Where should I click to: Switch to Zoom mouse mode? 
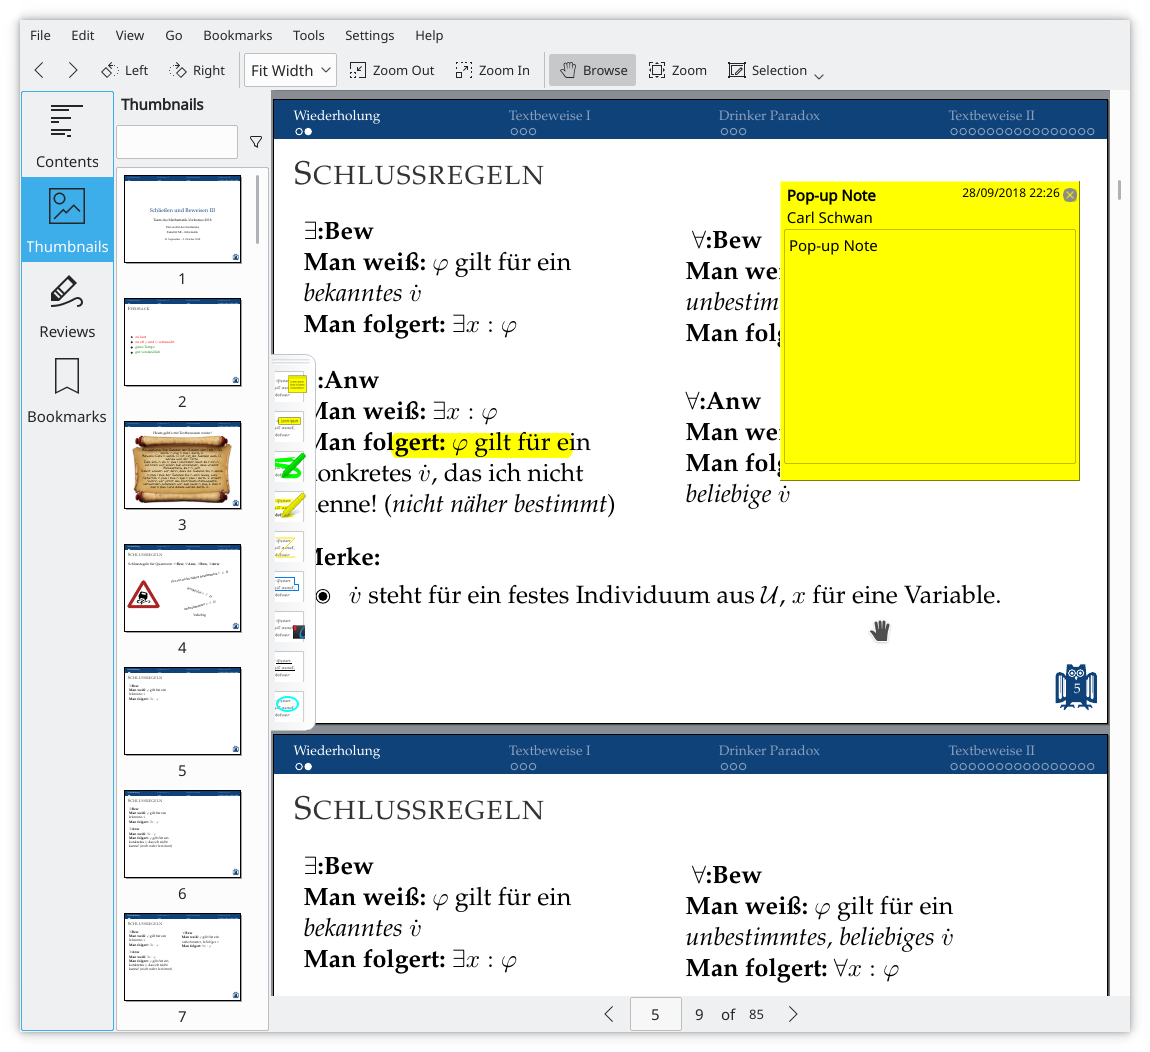[x=678, y=70]
